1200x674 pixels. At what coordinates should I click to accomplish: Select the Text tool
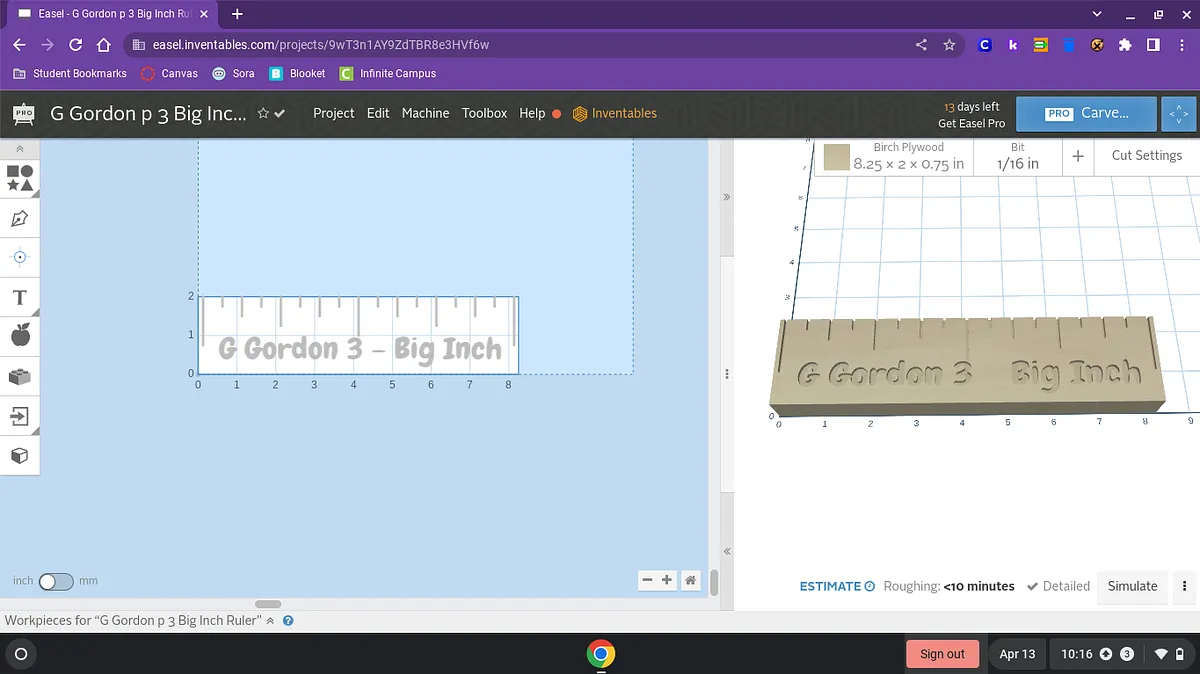[x=20, y=297]
